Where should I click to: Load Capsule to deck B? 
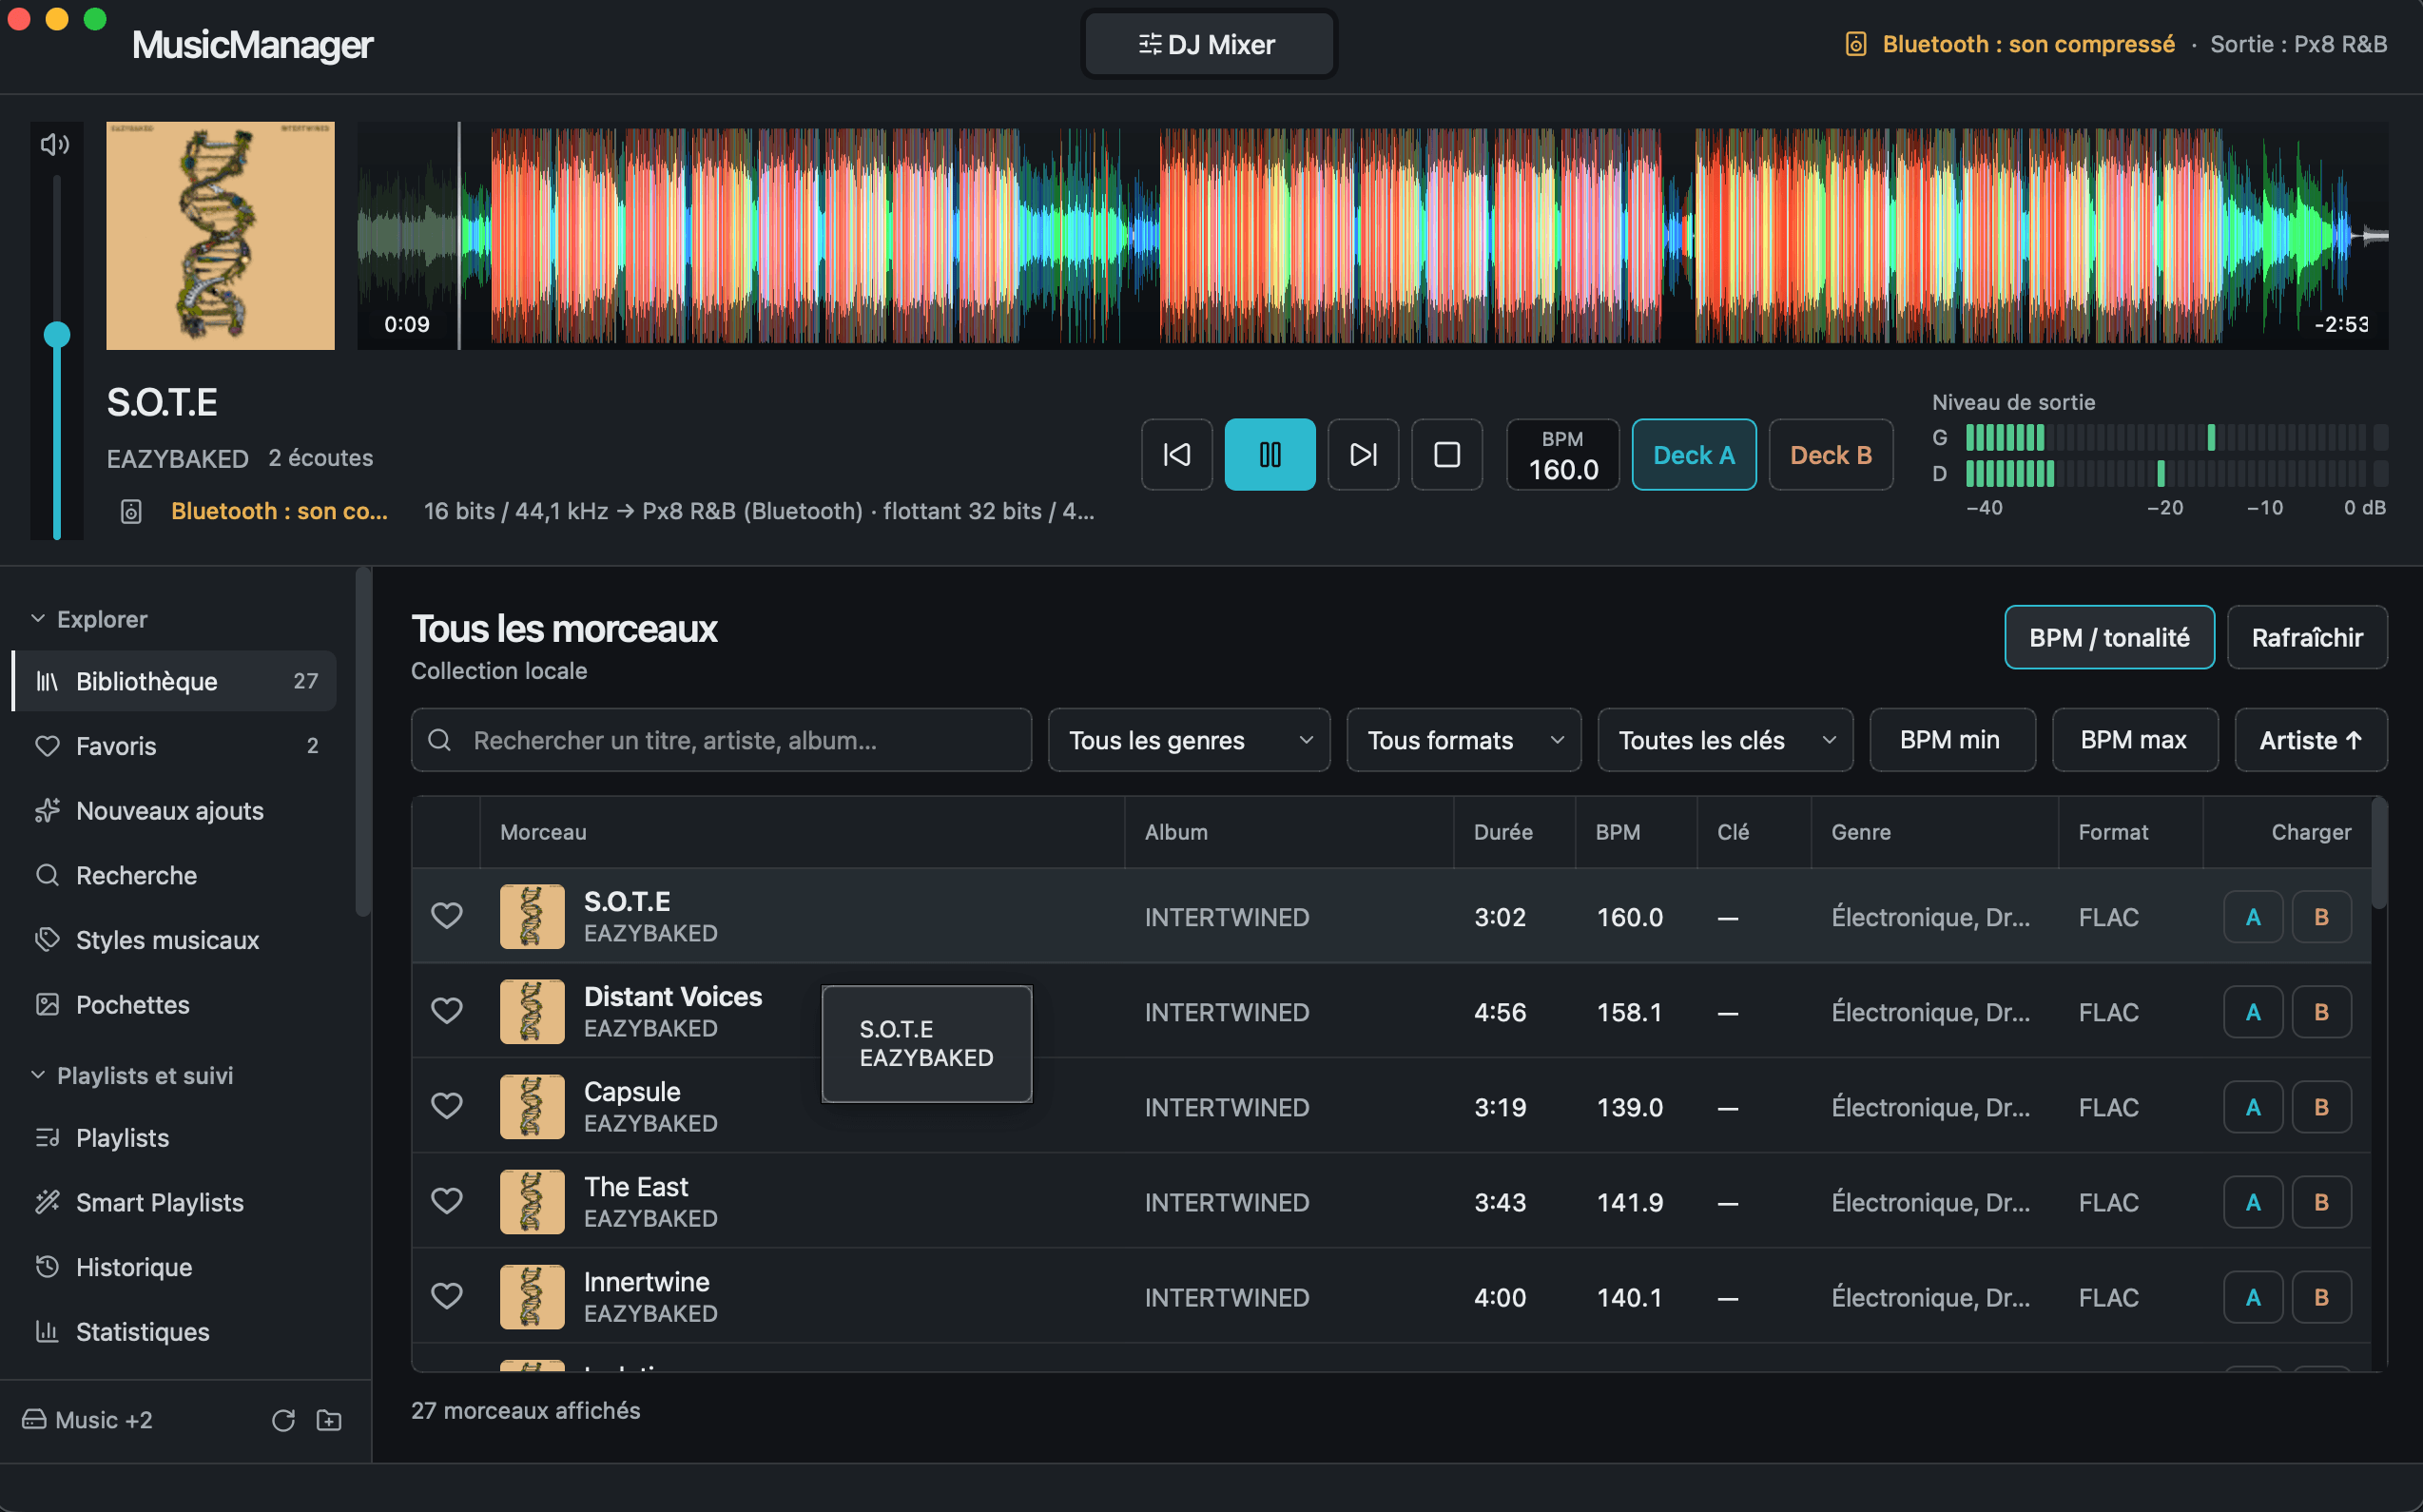[2321, 1106]
